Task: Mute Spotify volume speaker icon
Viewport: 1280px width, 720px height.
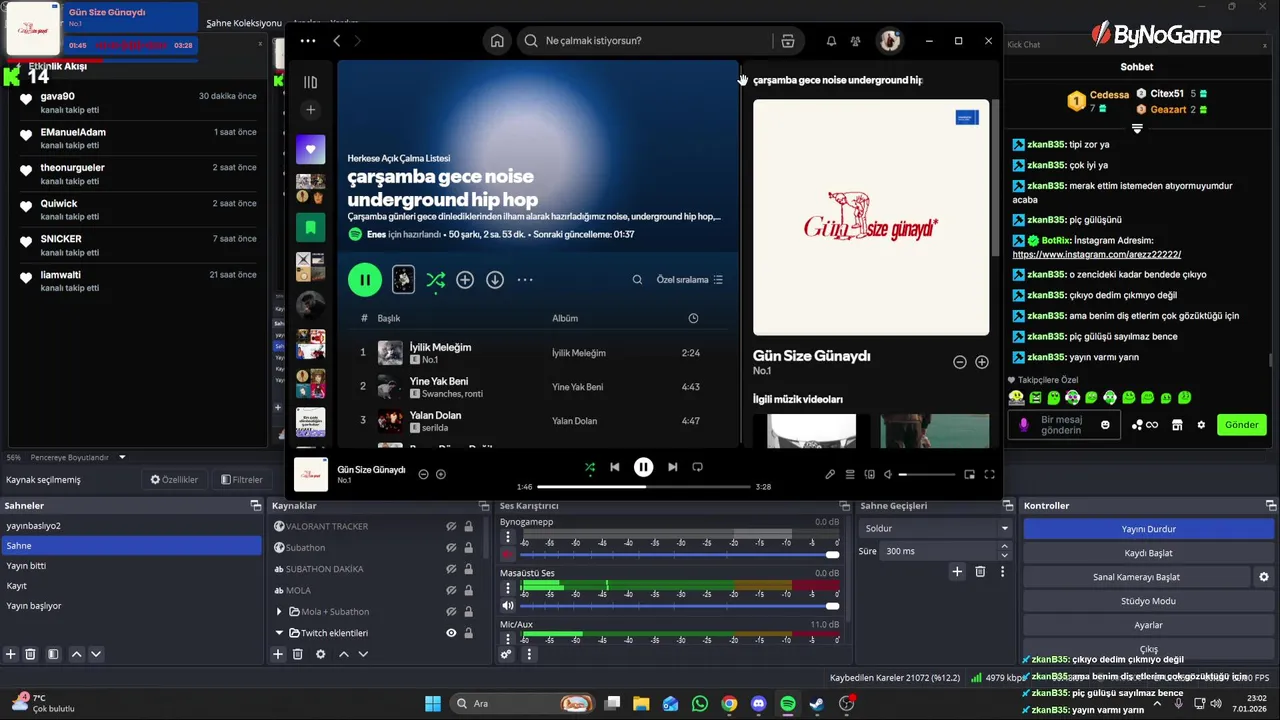Action: pyautogui.click(x=888, y=475)
